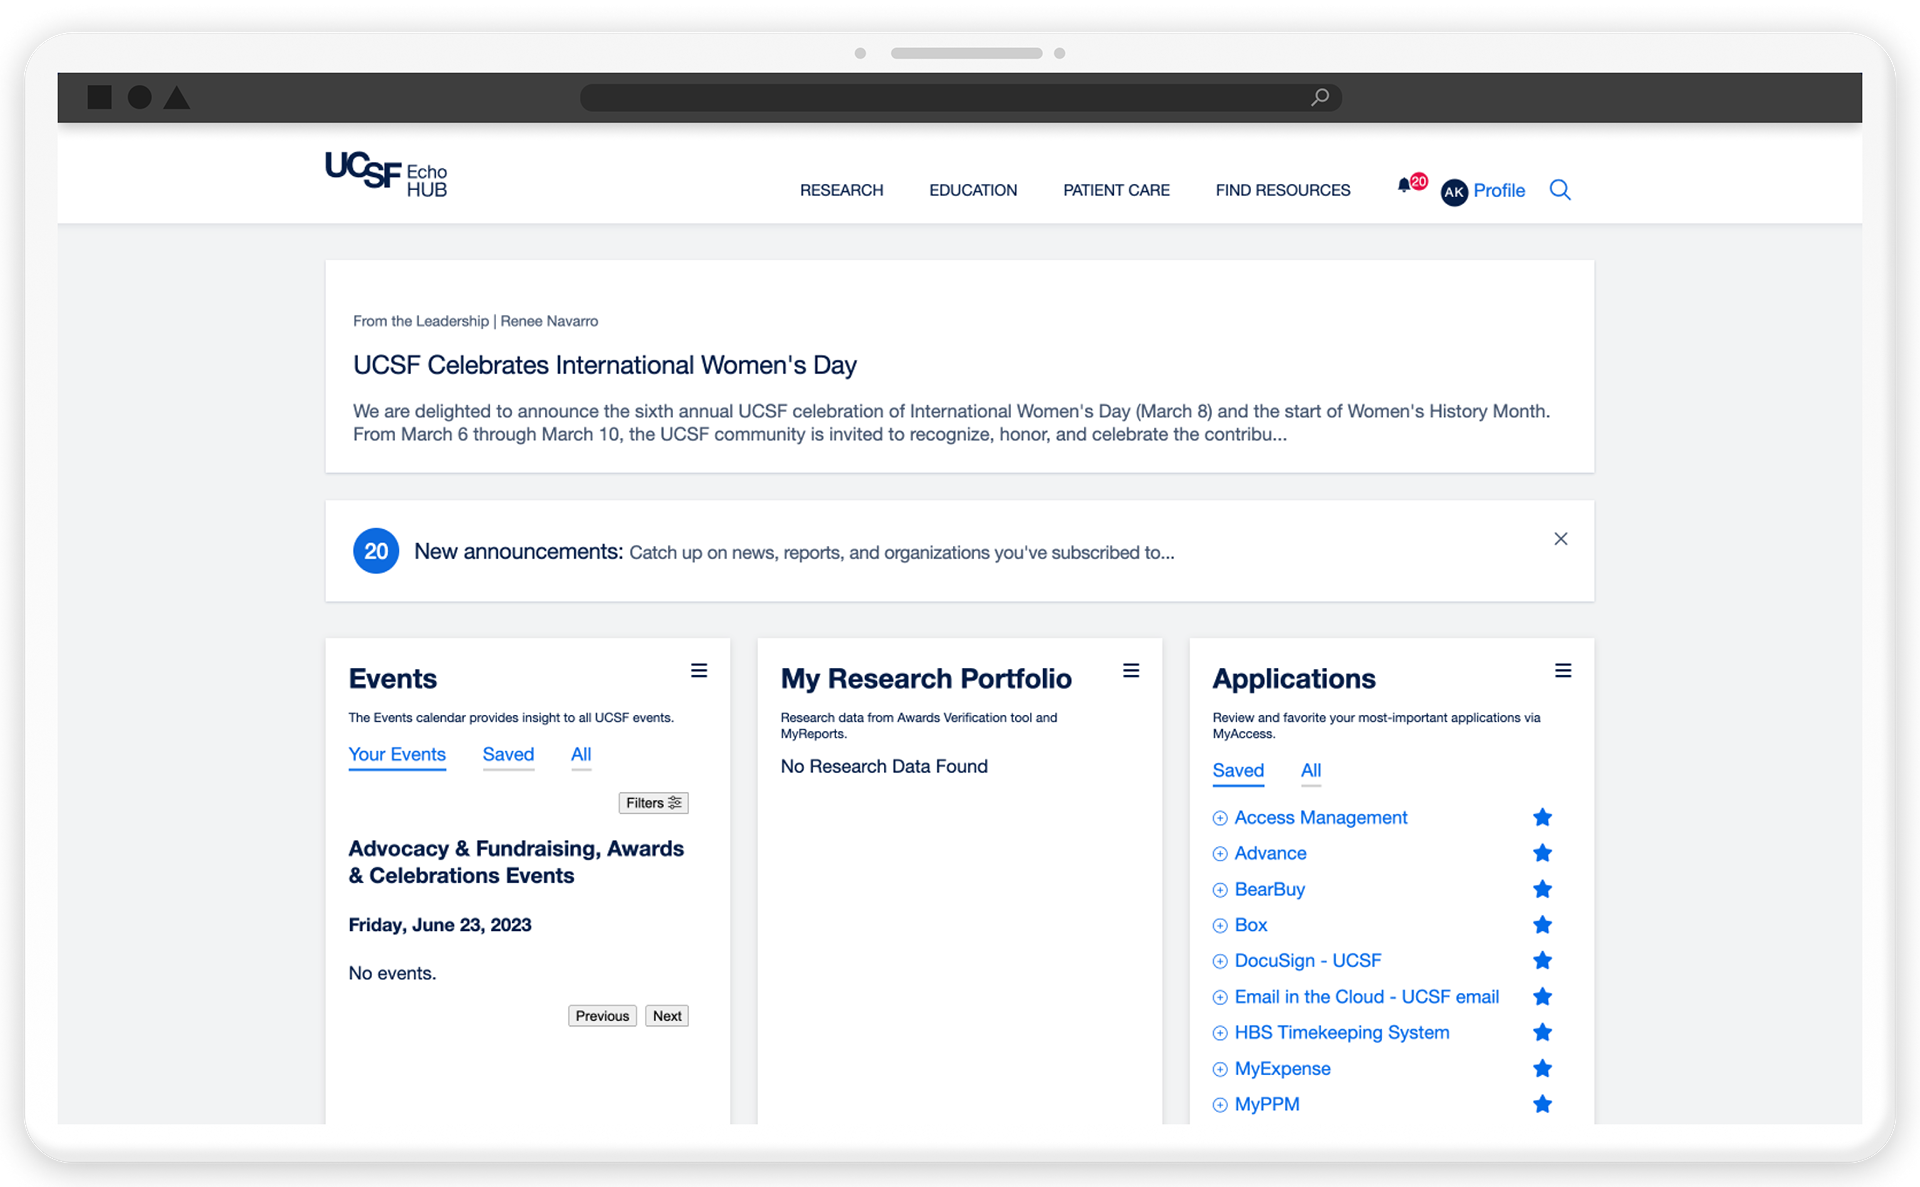Click the square browser window control
Viewport: 1920px width, 1187px height.
pos(100,97)
